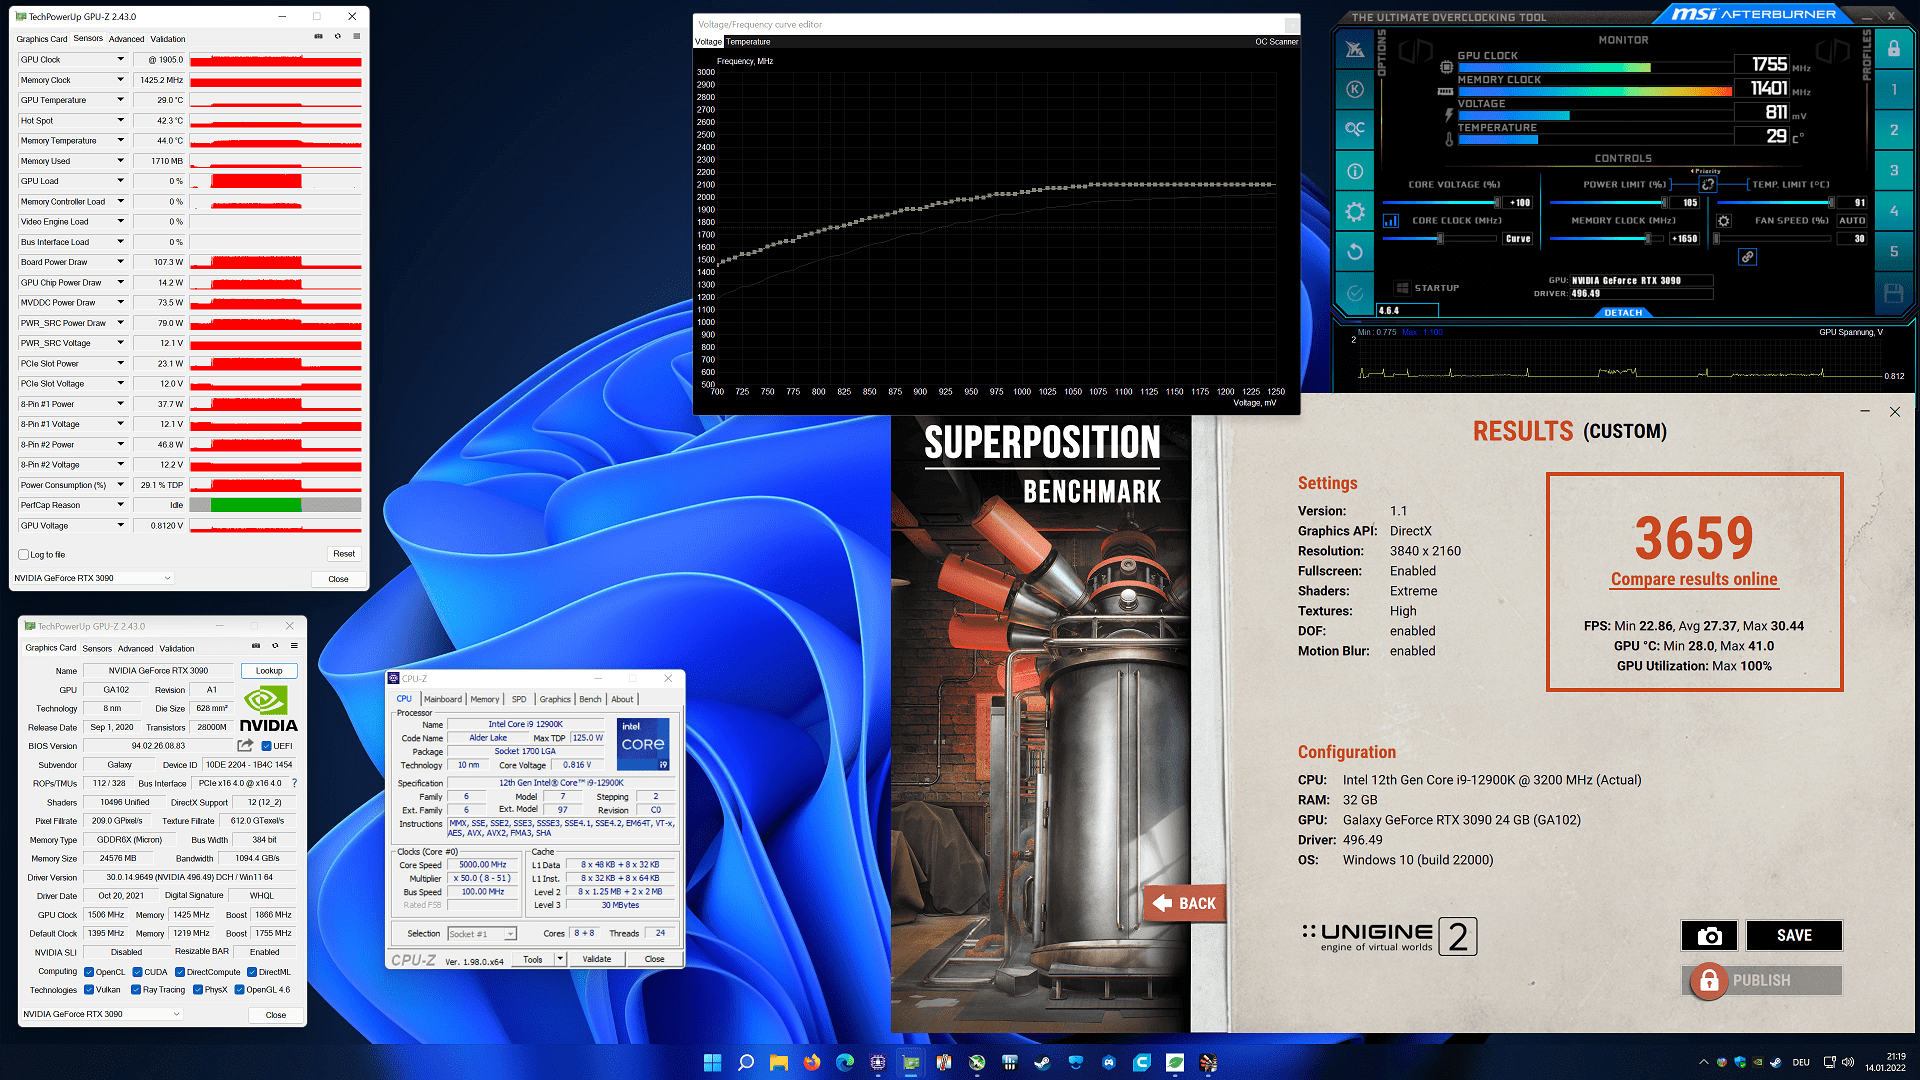This screenshot has width=1920, height=1080.
Task: Open hamburger menu in GPU-Z Graphics Card window
Action: click(294, 646)
